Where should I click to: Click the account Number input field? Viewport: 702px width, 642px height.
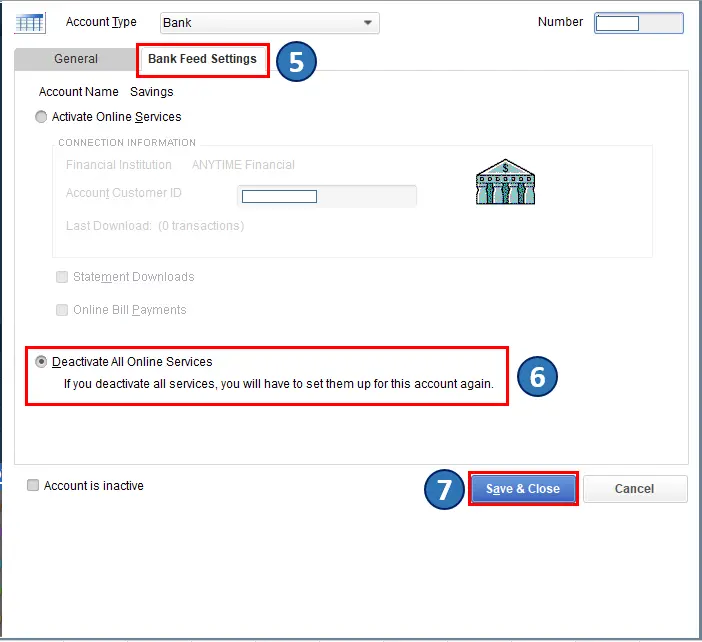pos(638,23)
